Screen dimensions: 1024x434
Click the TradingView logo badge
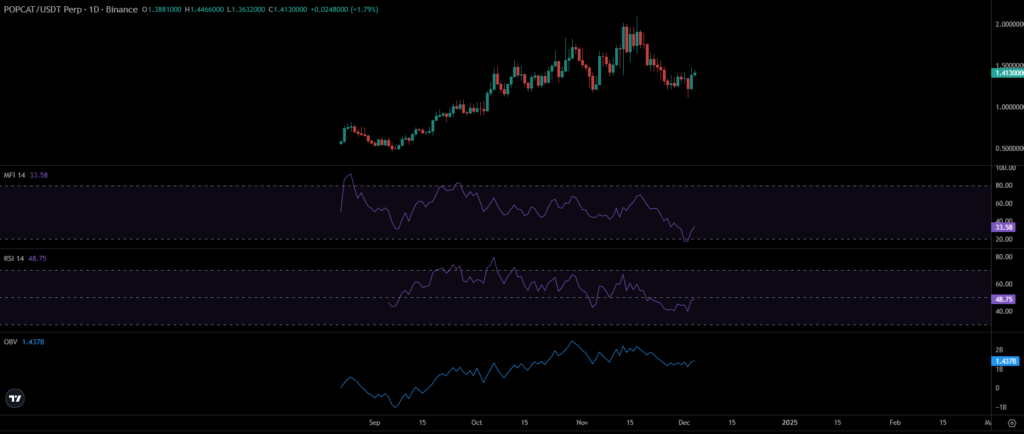pyautogui.click(x=15, y=398)
